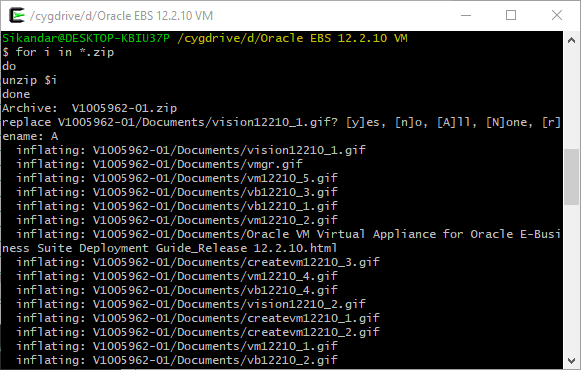Click the inflating vb12210_2.gif last line
The width and height of the screenshot is (581, 370).
click(177, 360)
